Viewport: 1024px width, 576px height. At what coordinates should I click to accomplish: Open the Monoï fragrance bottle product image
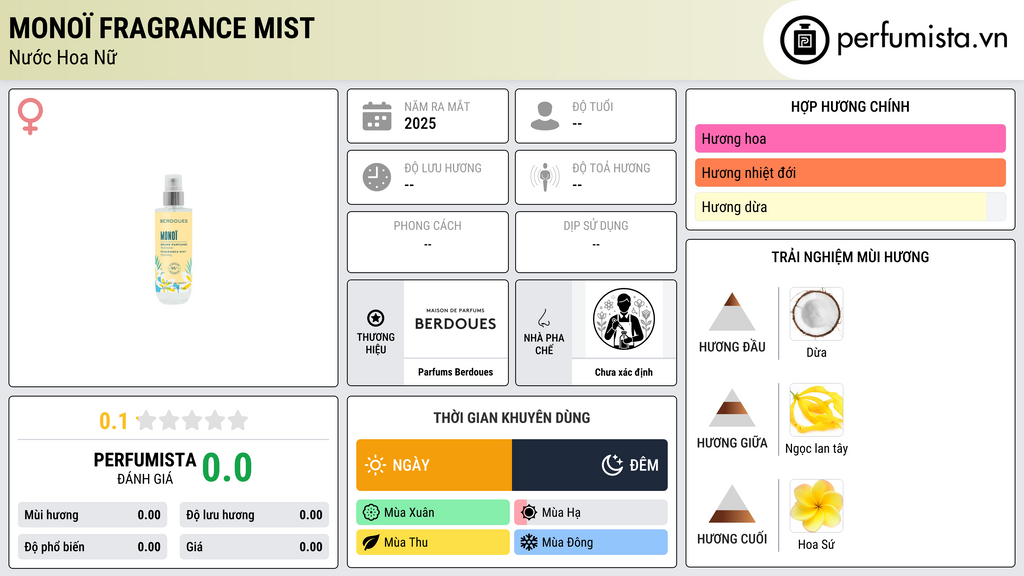(x=174, y=239)
